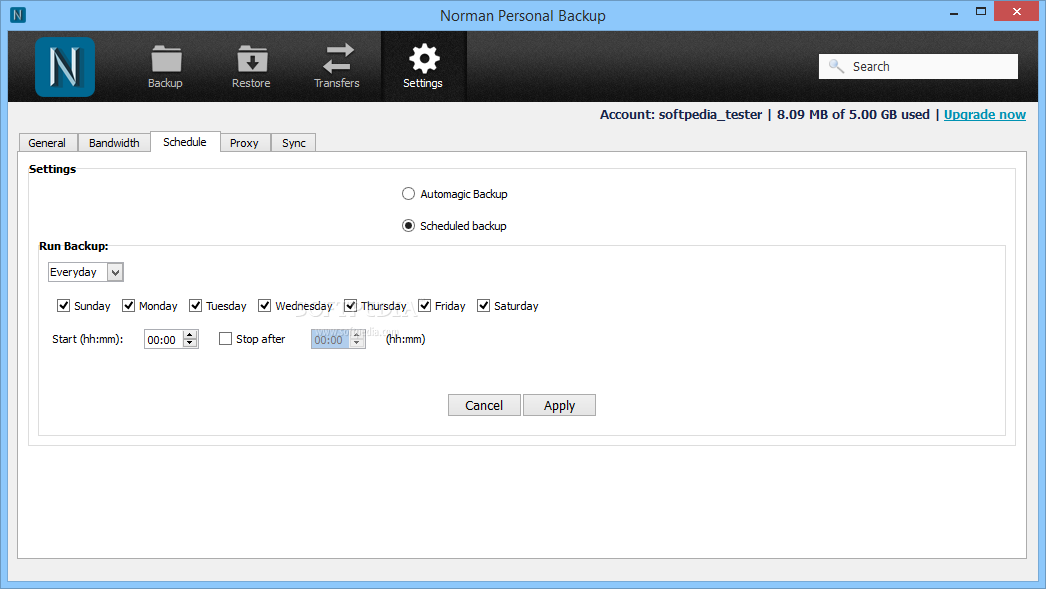
Task: Select the Schedule tab
Action: coord(185,141)
